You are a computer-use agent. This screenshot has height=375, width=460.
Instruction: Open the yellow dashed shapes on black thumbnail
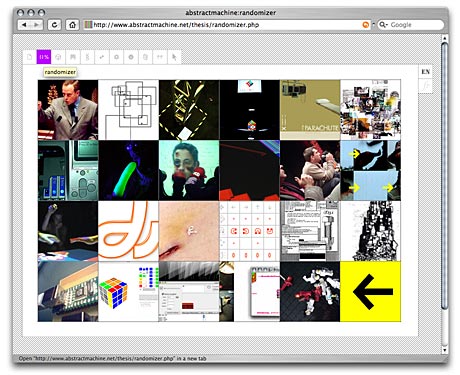pos(189,110)
